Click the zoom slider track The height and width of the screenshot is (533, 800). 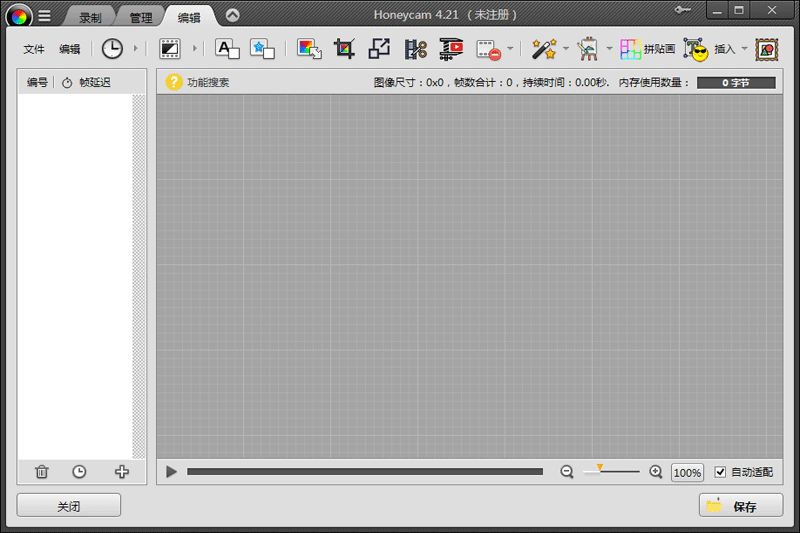pos(611,472)
